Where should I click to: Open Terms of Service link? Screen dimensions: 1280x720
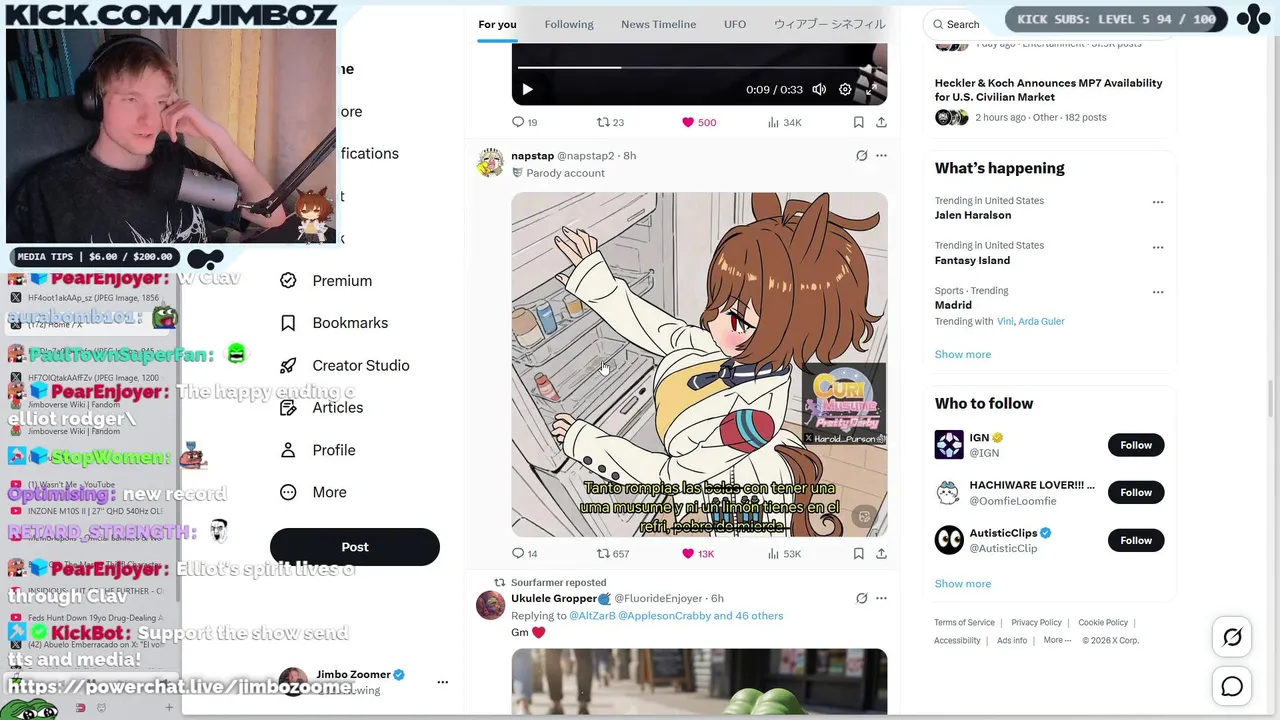(x=964, y=622)
